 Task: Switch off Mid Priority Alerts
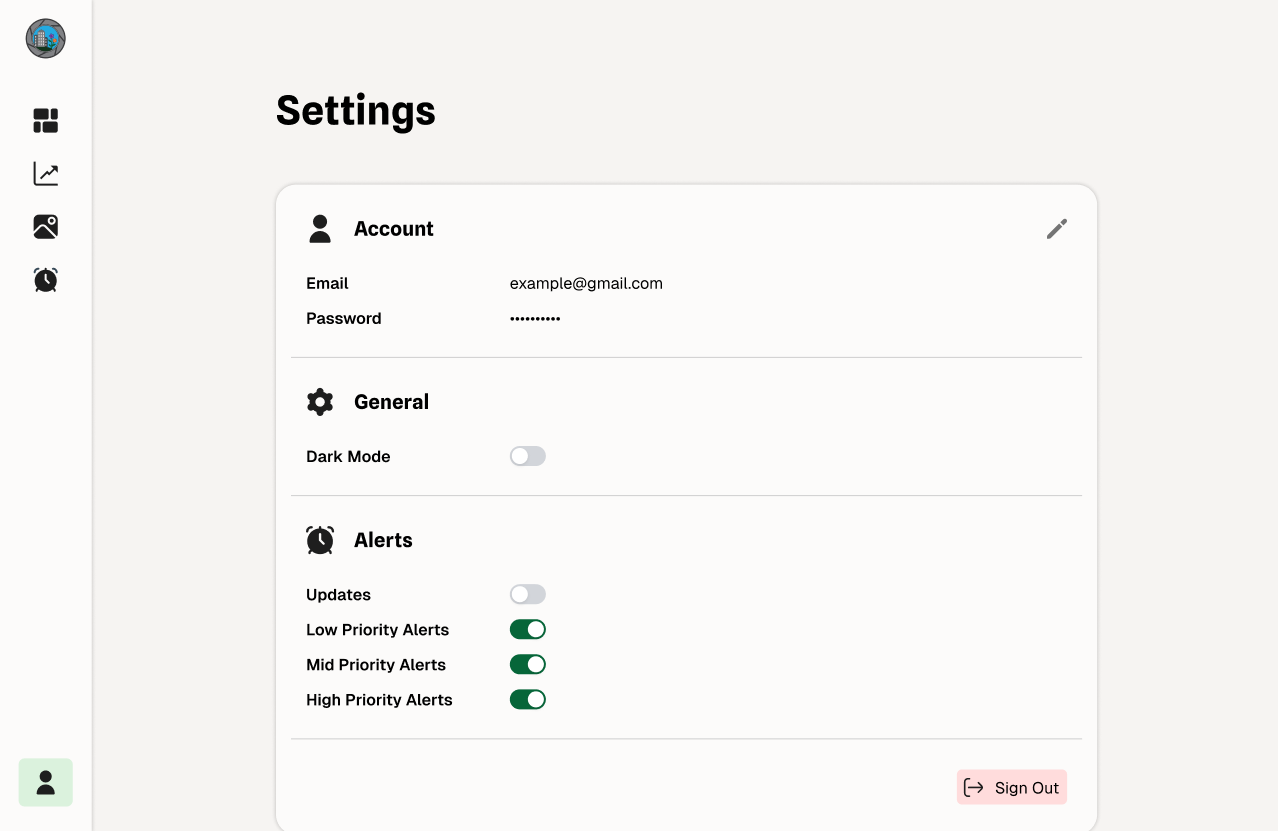528,664
